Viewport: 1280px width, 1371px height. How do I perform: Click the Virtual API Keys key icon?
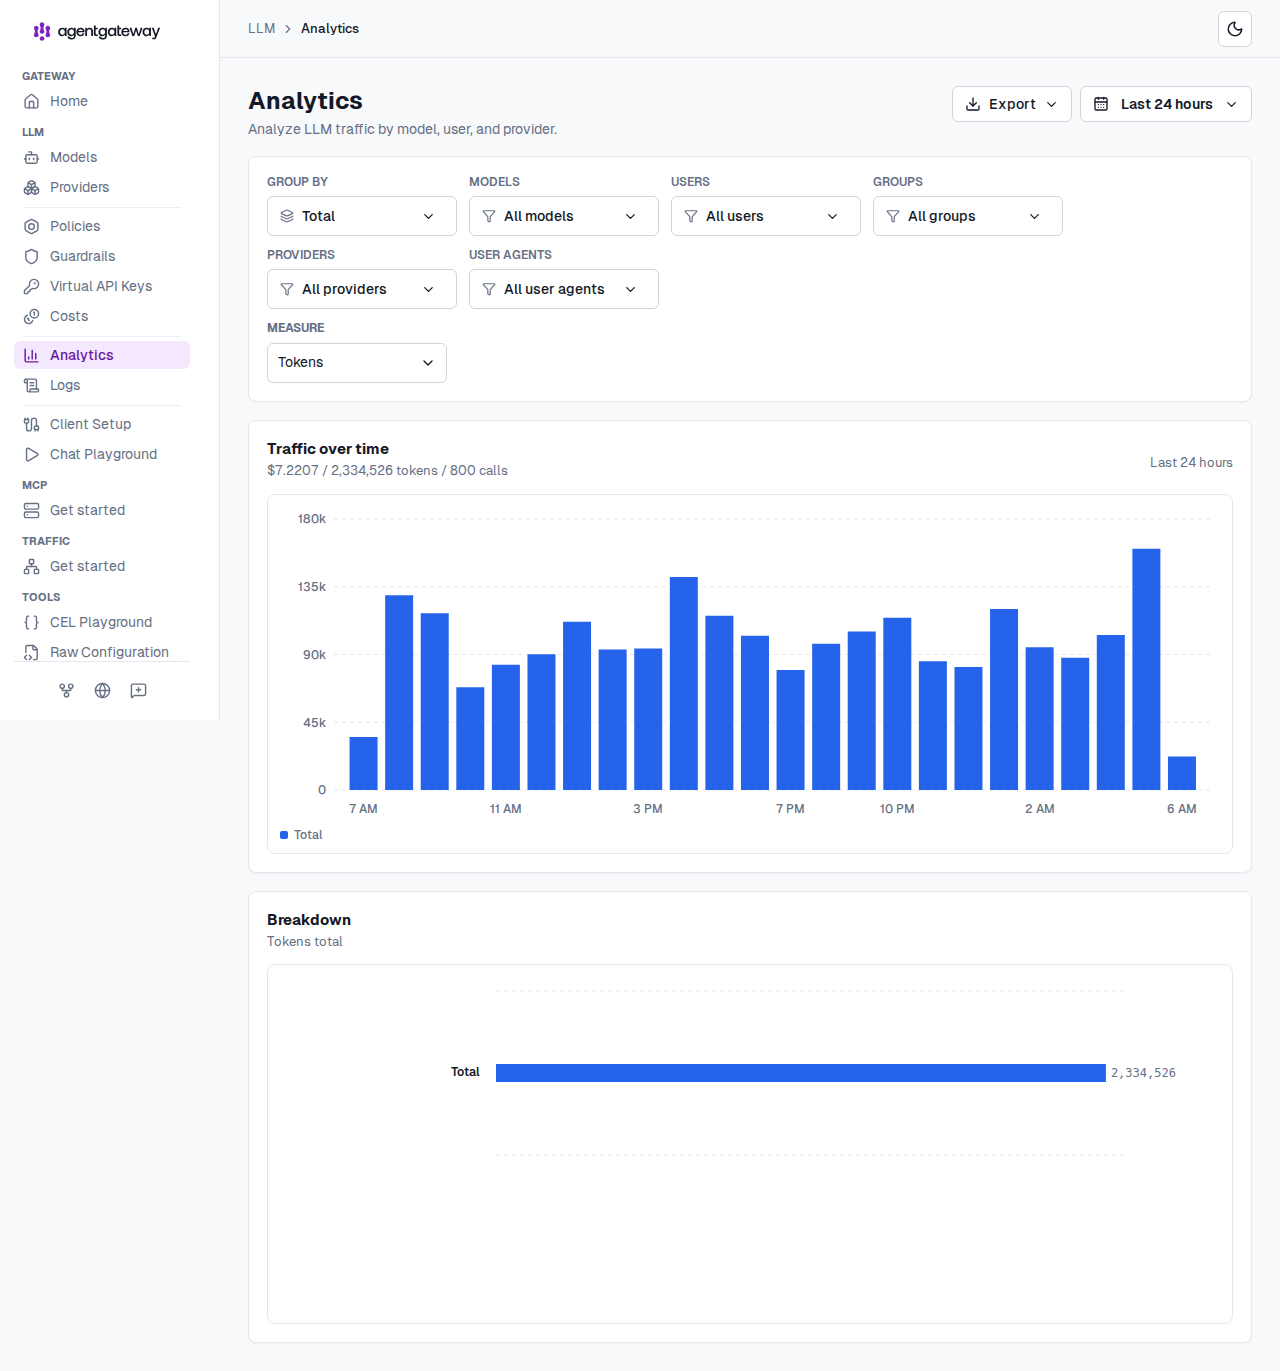(32, 286)
